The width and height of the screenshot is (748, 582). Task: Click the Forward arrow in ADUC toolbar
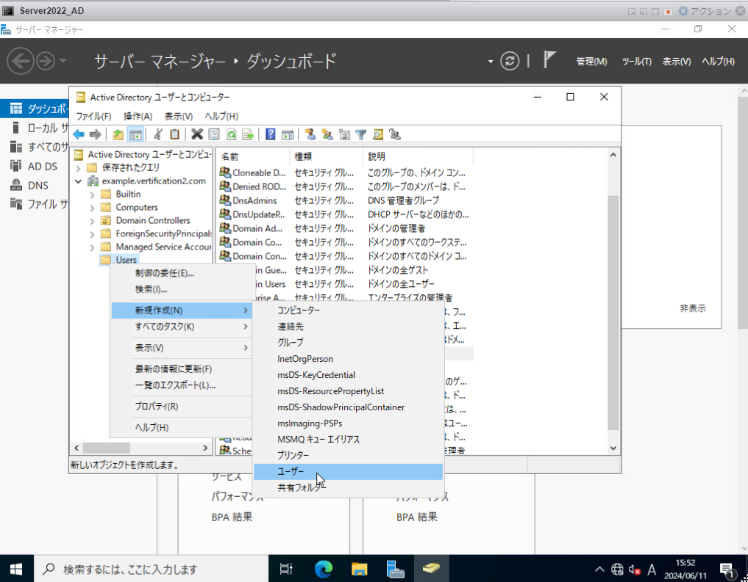coord(95,135)
